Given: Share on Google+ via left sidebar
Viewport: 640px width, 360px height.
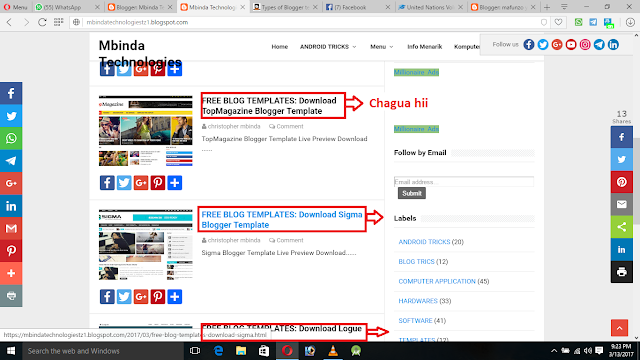Looking at the screenshot, I should coord(11,183).
